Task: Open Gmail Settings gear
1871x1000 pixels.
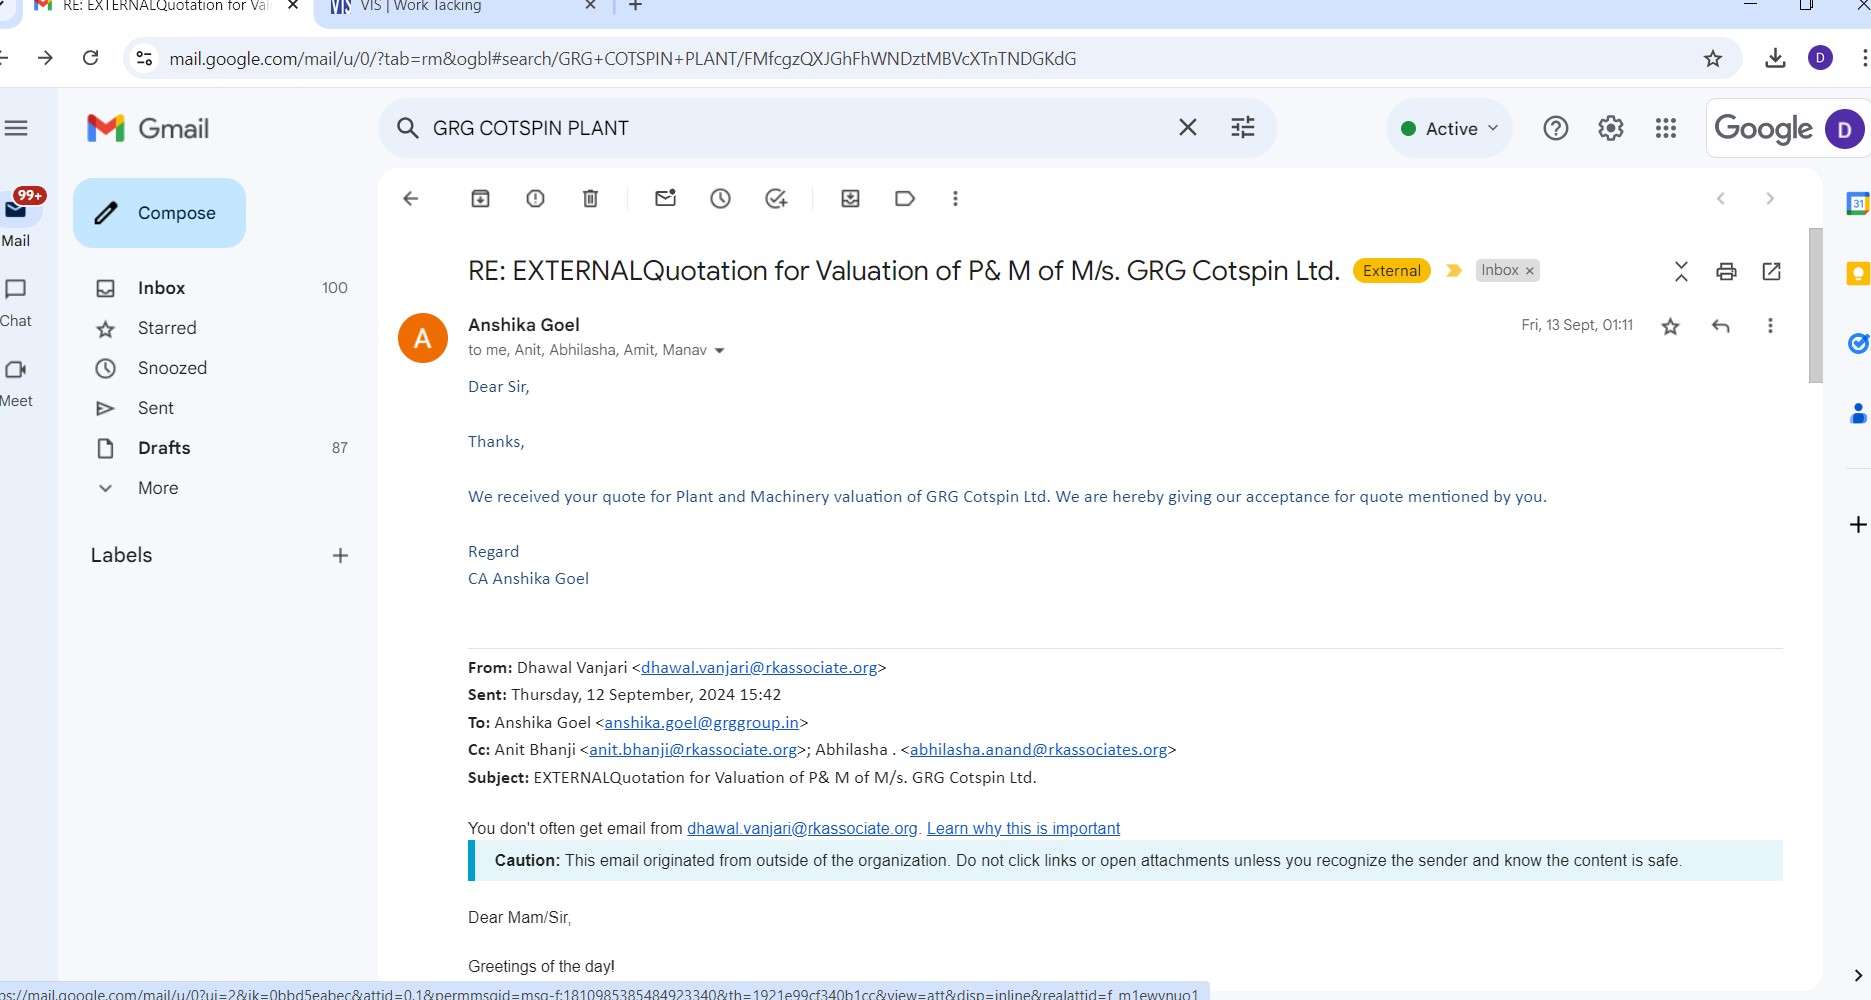Action: pos(1610,128)
